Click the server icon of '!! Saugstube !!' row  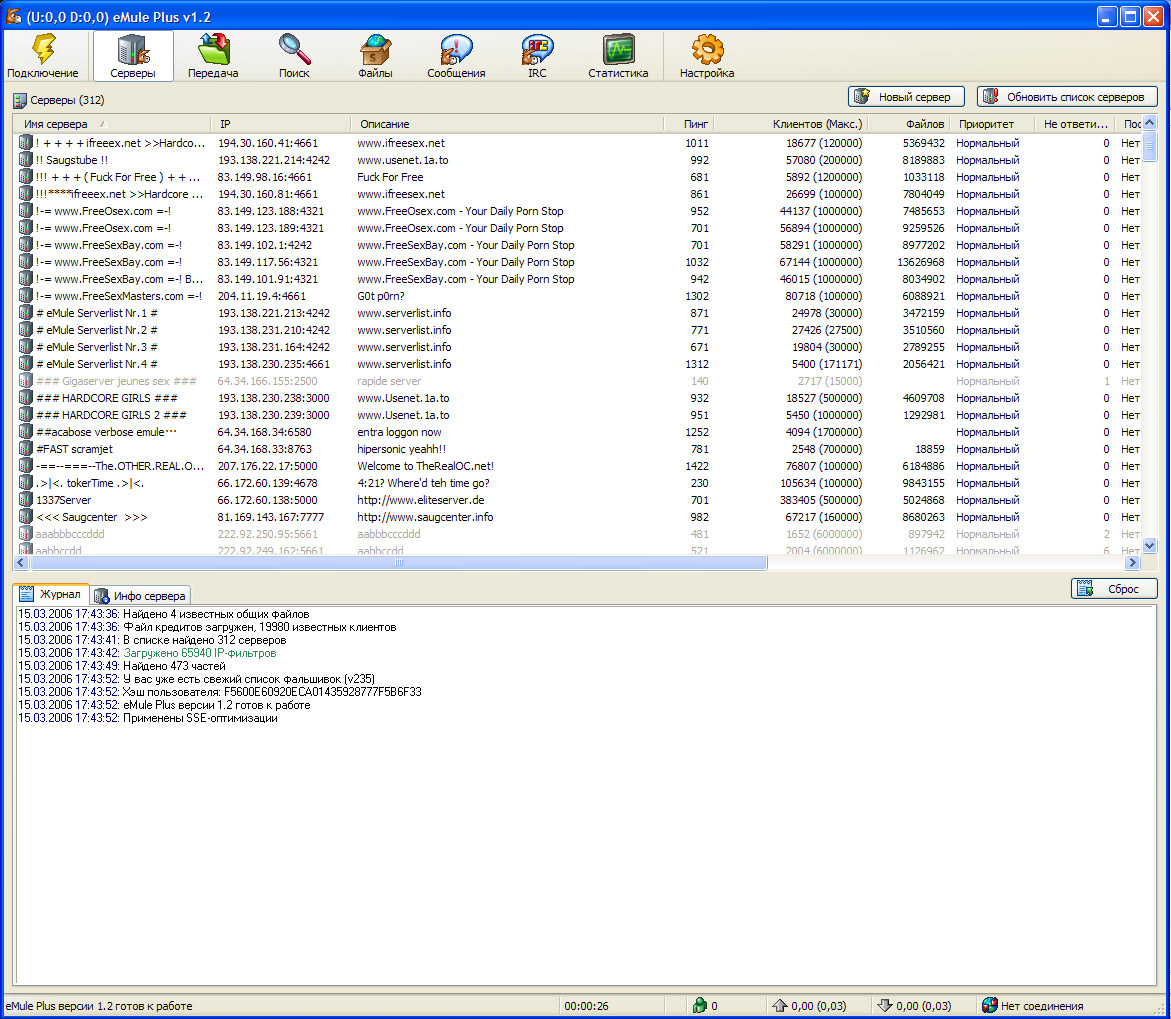coord(25,160)
